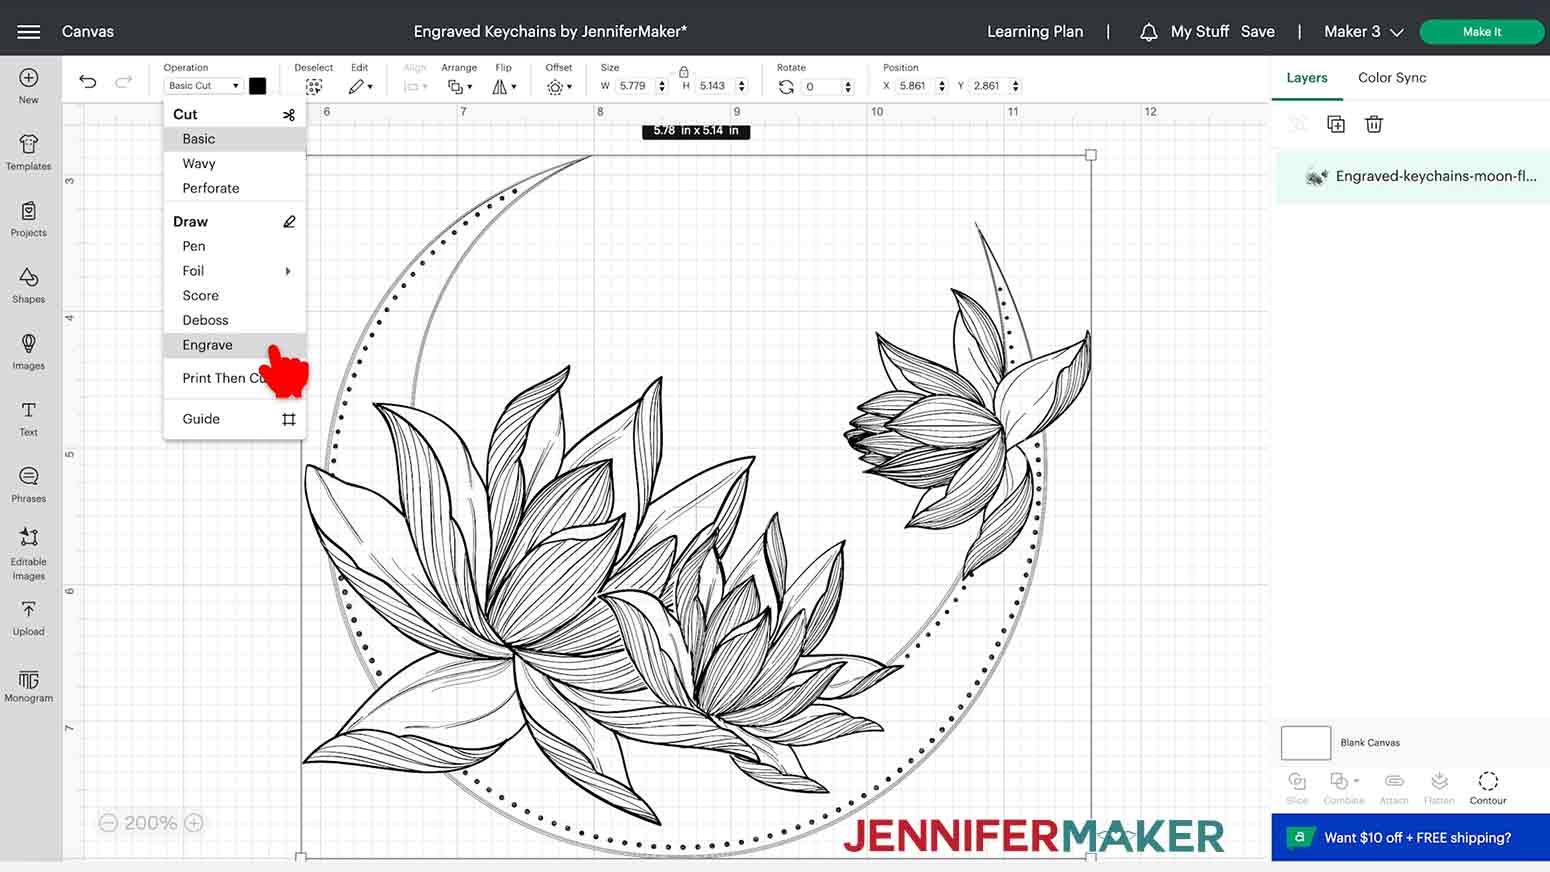This screenshot has width=1550, height=872.
Task: Click the black operation color swatch
Action: [x=258, y=86]
